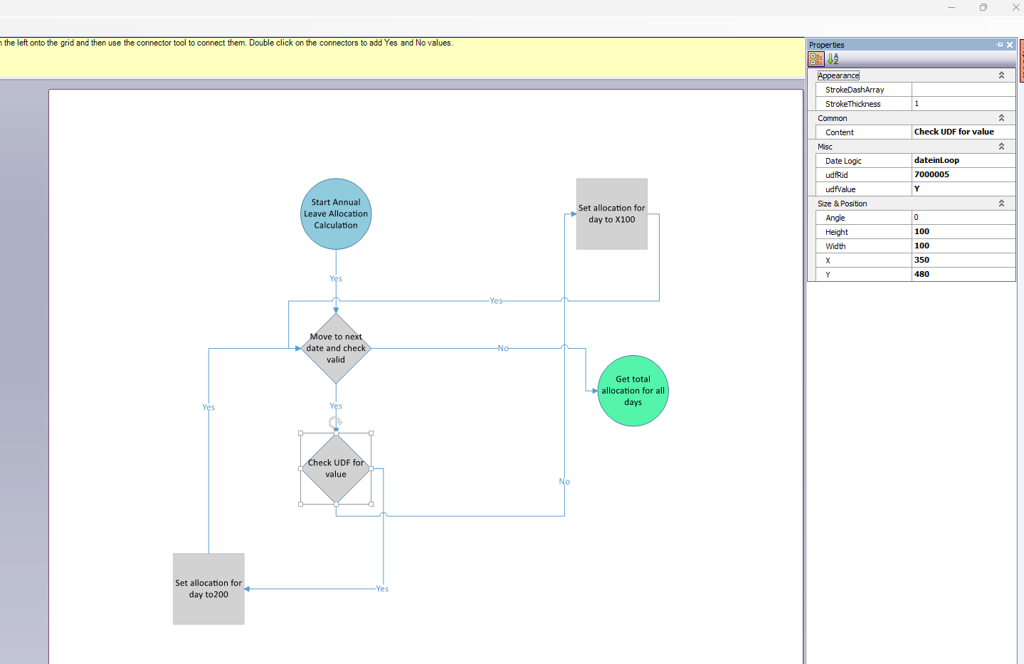Select the Get total allocation green circle
1024x664 pixels.
(x=632, y=391)
